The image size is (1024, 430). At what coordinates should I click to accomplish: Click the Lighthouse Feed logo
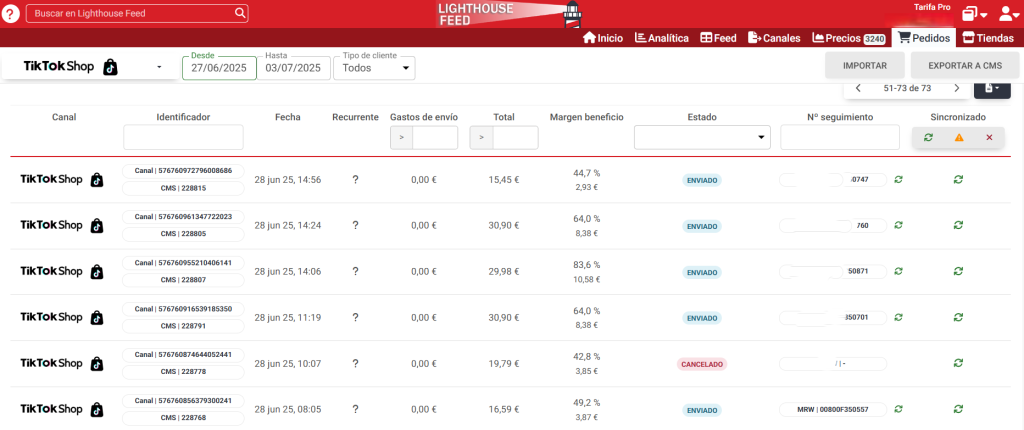coord(509,14)
